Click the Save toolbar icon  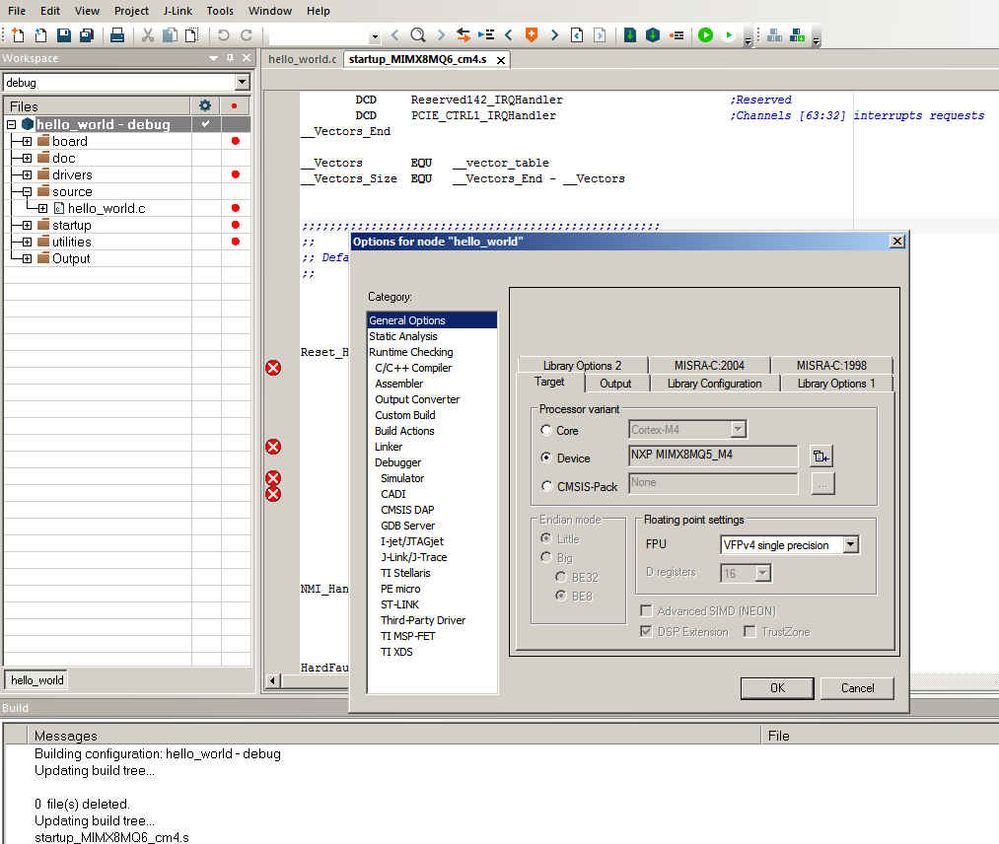(64, 35)
